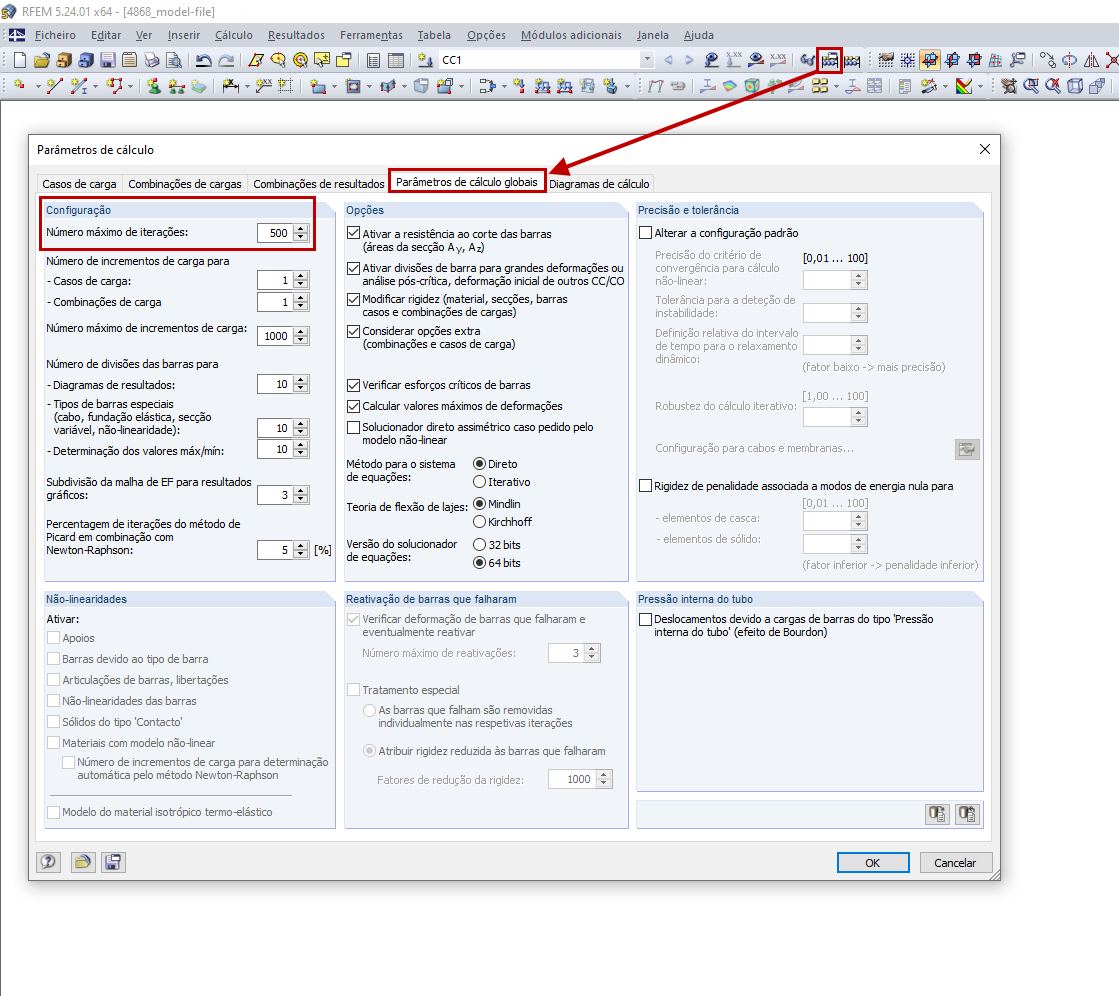Open the 'Resultados' menu
The image size is (1119, 996).
pos(296,35)
